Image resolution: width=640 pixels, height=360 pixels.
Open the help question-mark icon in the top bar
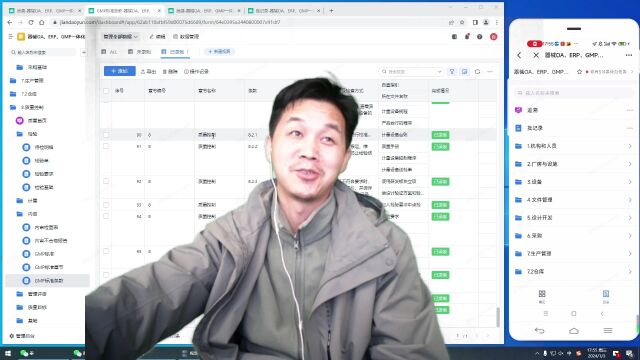tap(480, 37)
